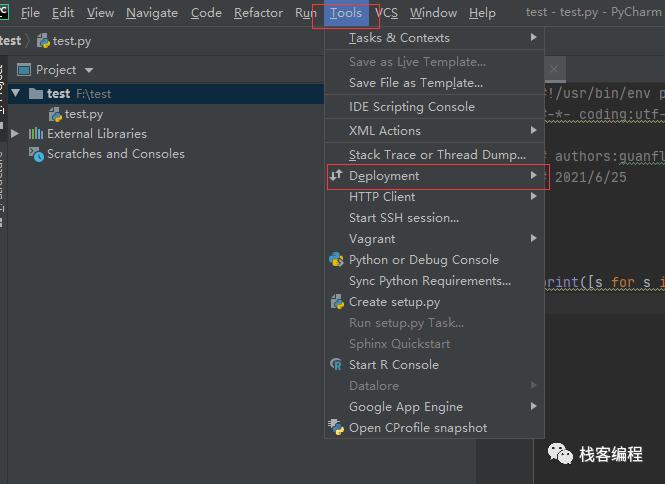
Task: Close the editor tab with X
Action: tap(554, 69)
